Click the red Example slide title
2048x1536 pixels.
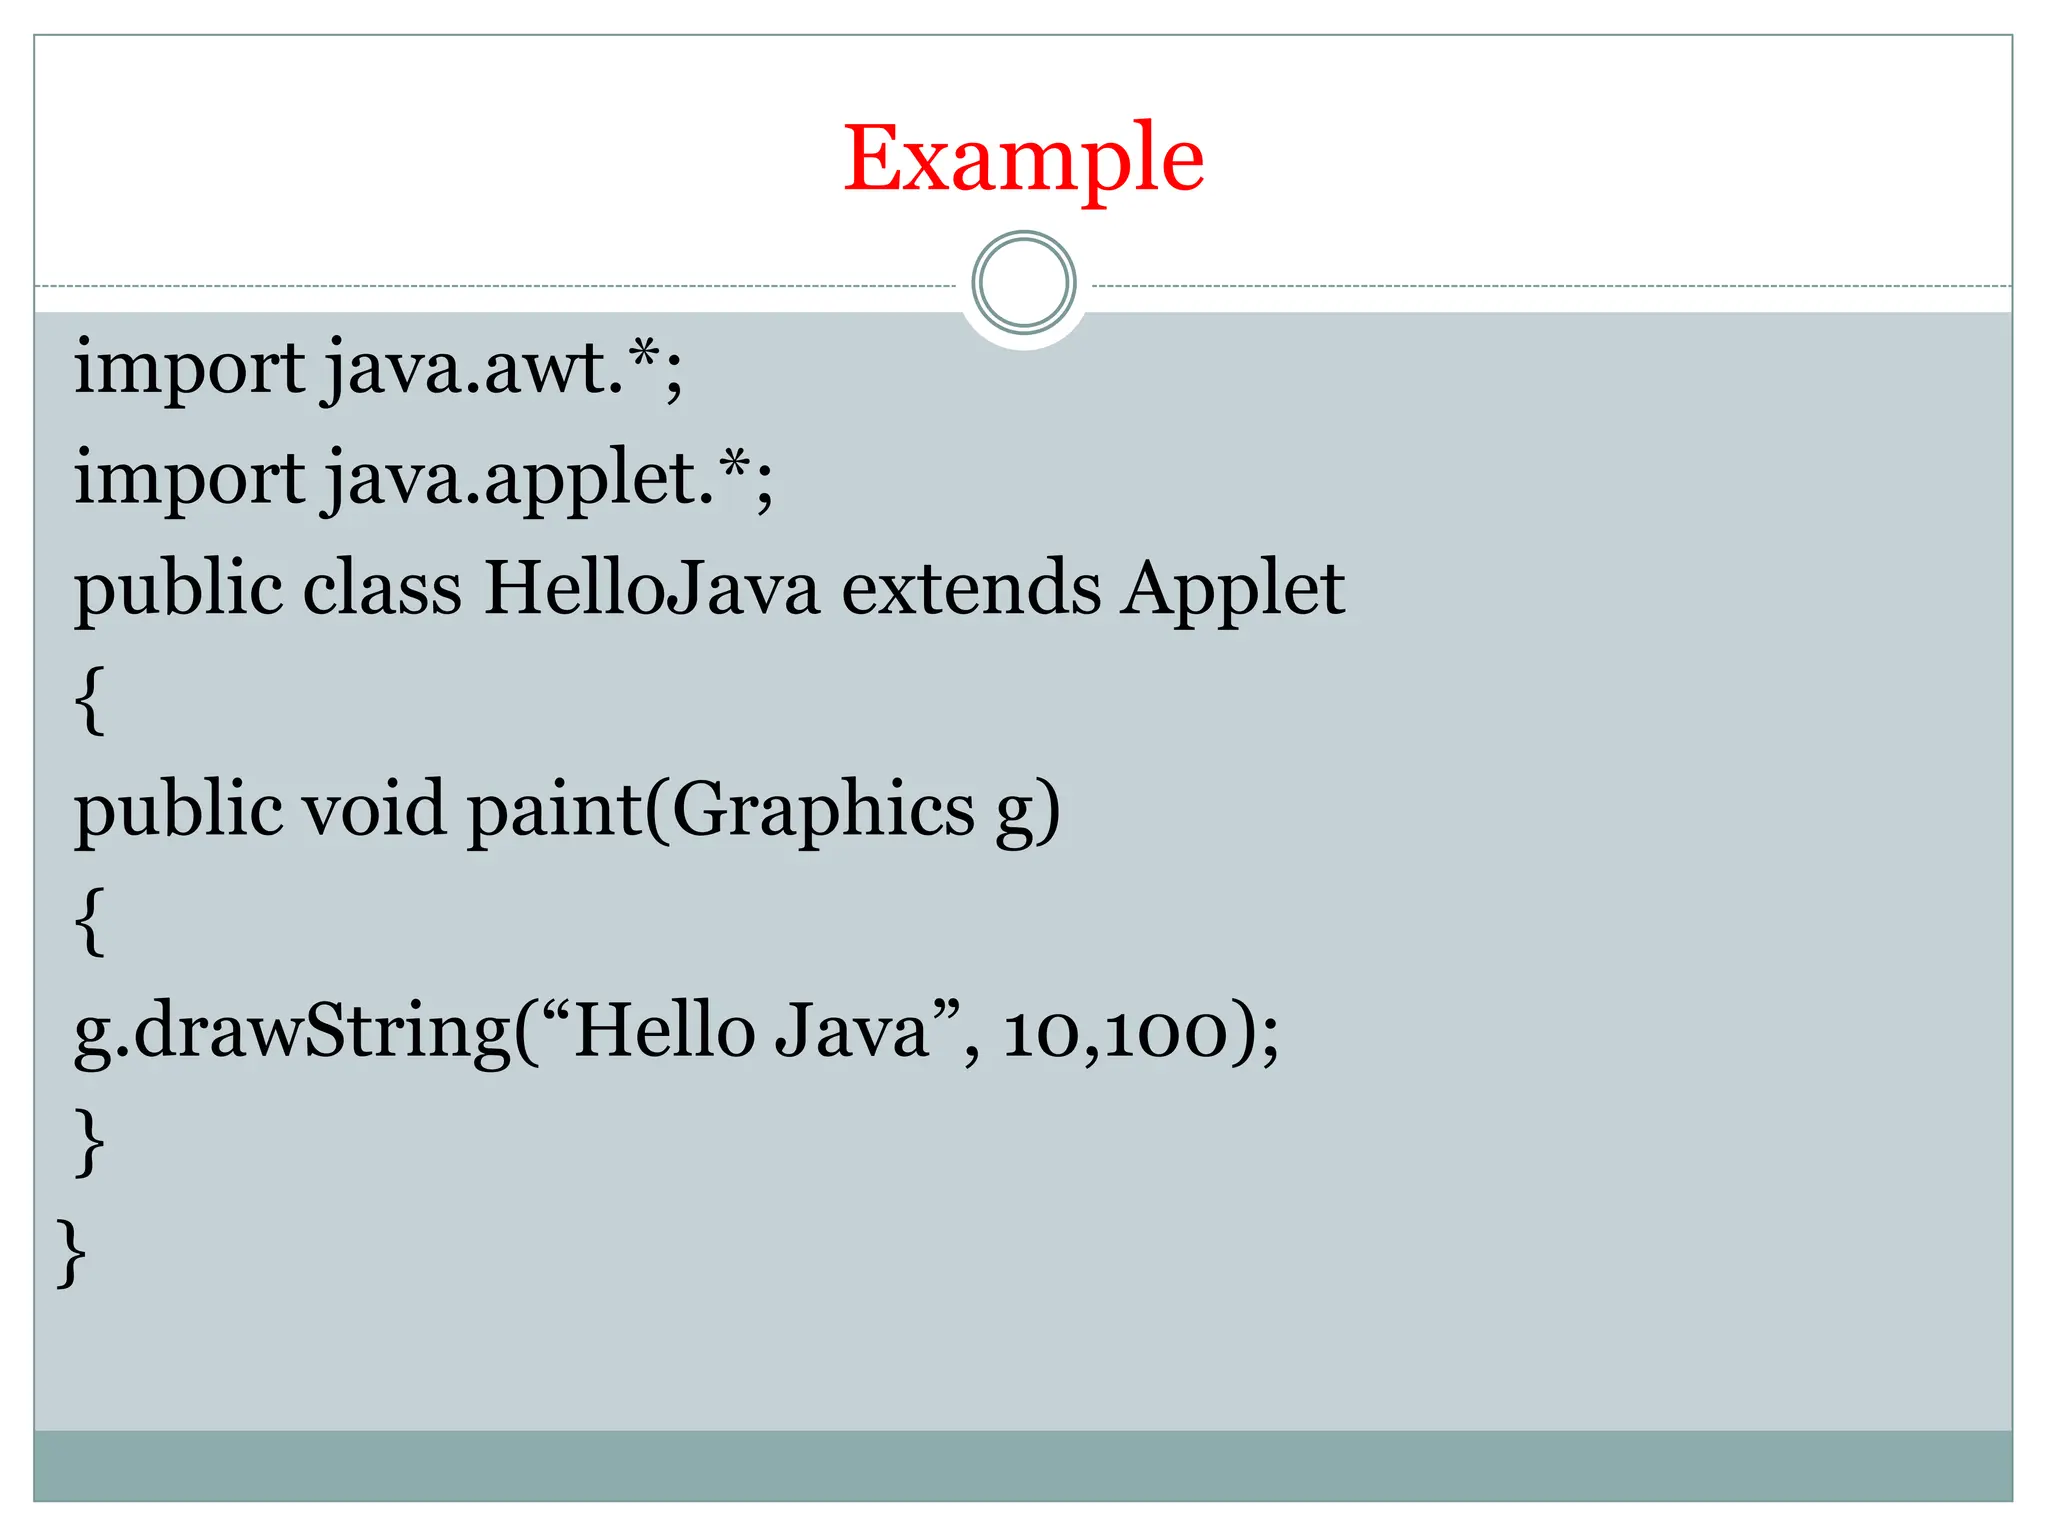pos(1023,158)
